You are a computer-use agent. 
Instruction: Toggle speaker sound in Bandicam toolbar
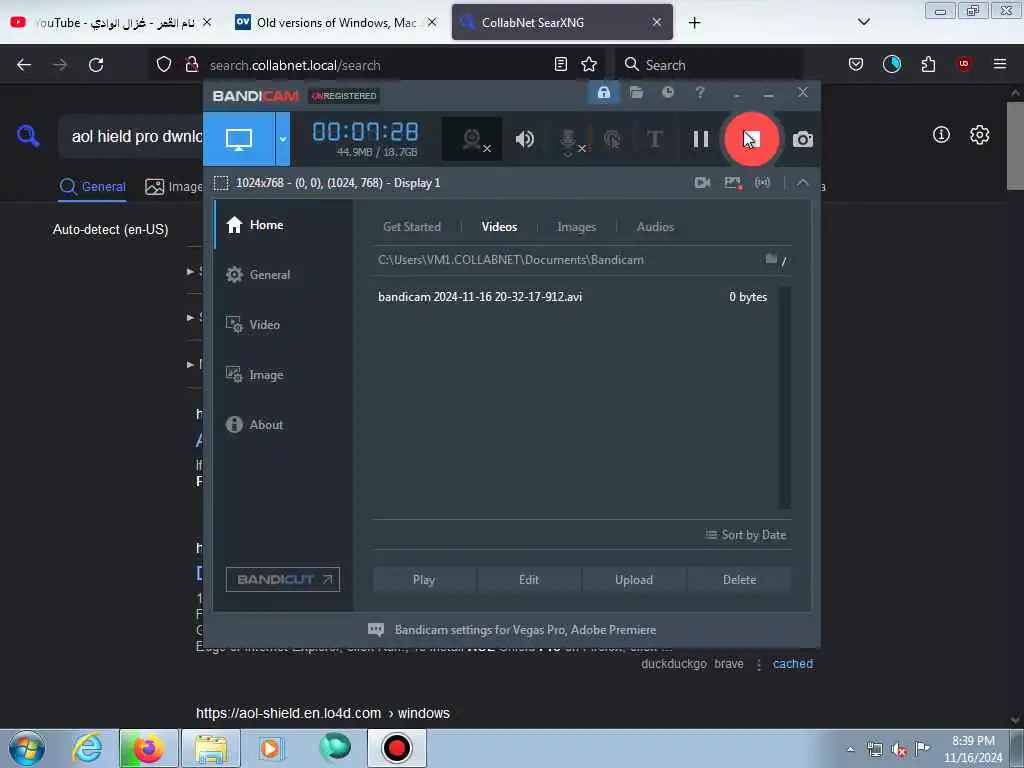pyautogui.click(x=524, y=139)
